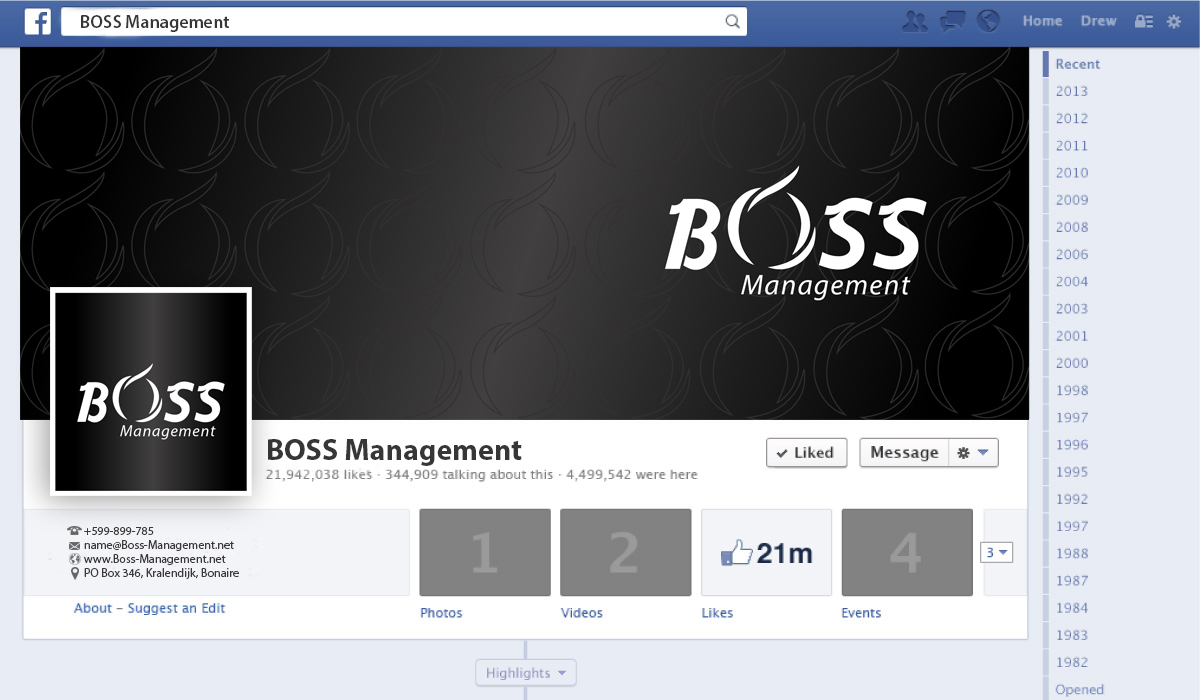Expand the gear dropdown beside Message
Screen dimensions: 1200x700
click(x=973, y=452)
